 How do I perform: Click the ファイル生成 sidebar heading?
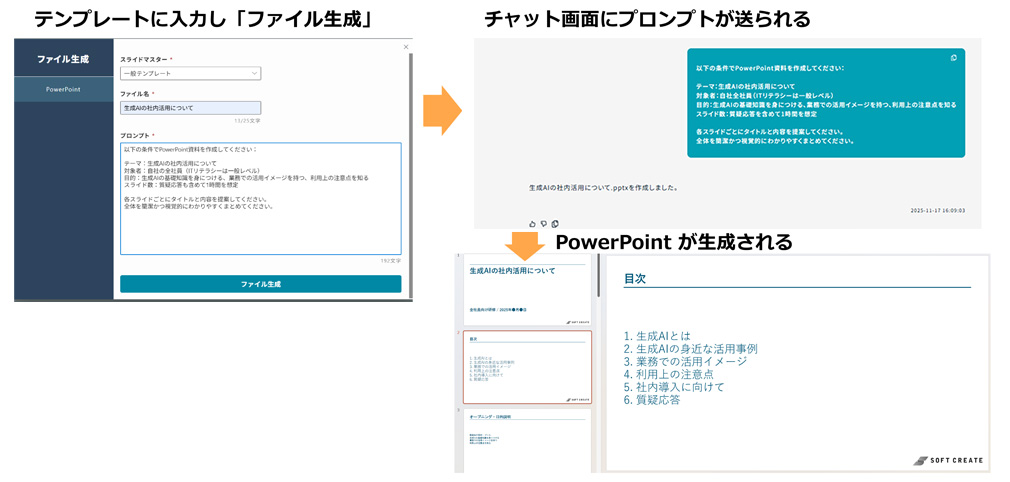pyautogui.click(x=63, y=59)
